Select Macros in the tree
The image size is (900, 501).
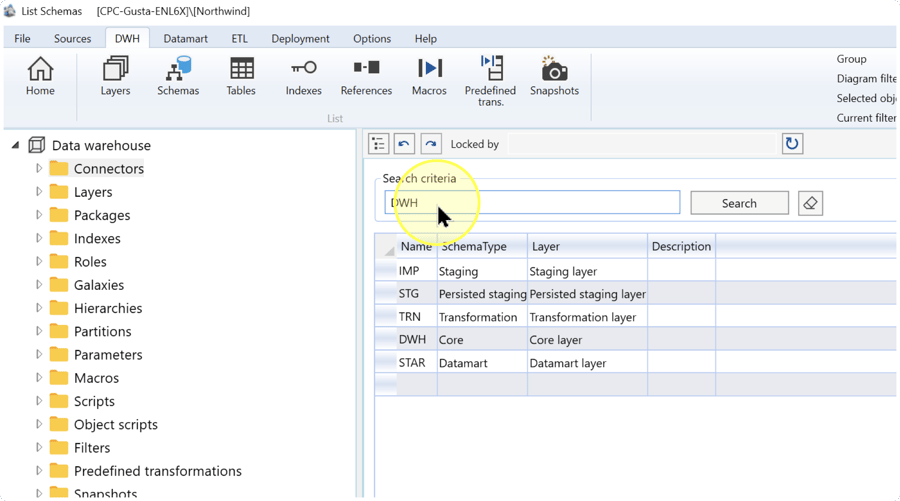96,378
